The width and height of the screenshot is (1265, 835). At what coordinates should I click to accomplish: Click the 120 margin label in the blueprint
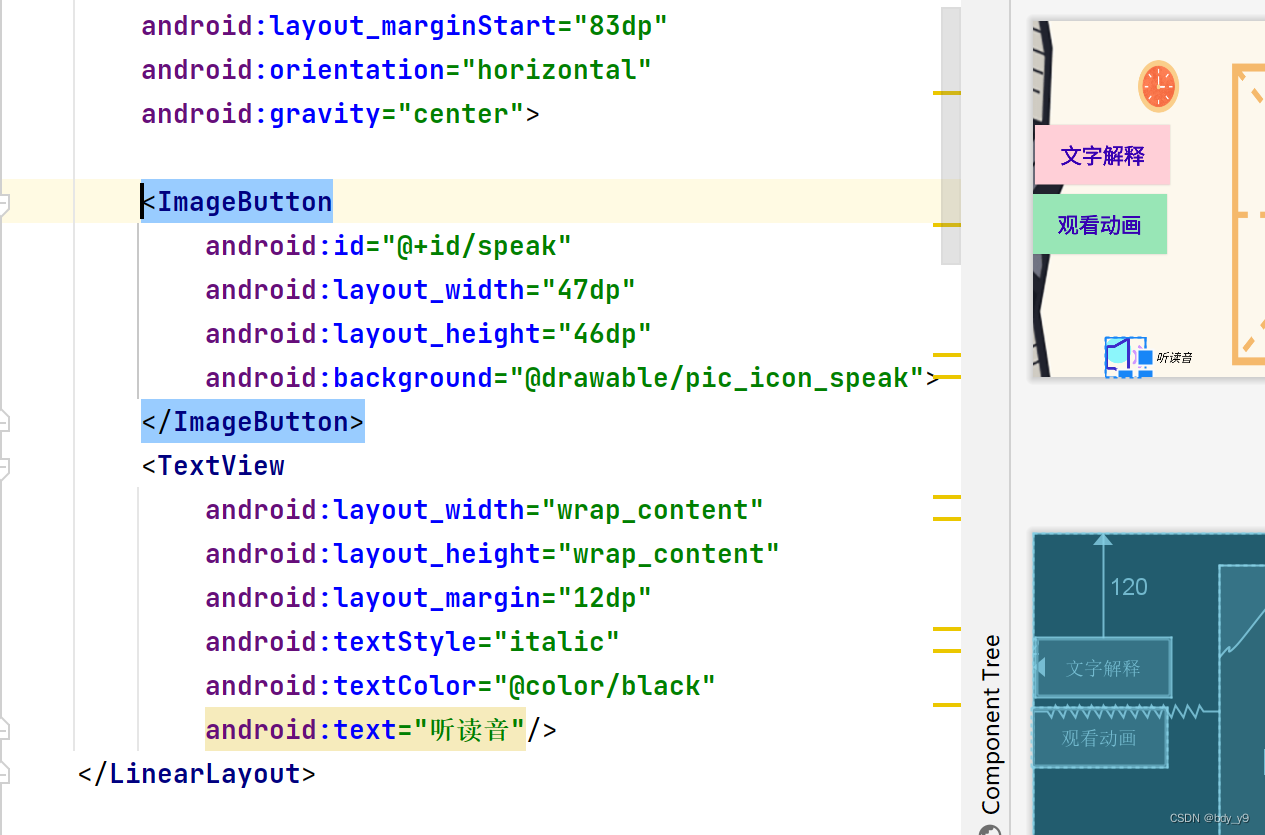(x=1128, y=587)
